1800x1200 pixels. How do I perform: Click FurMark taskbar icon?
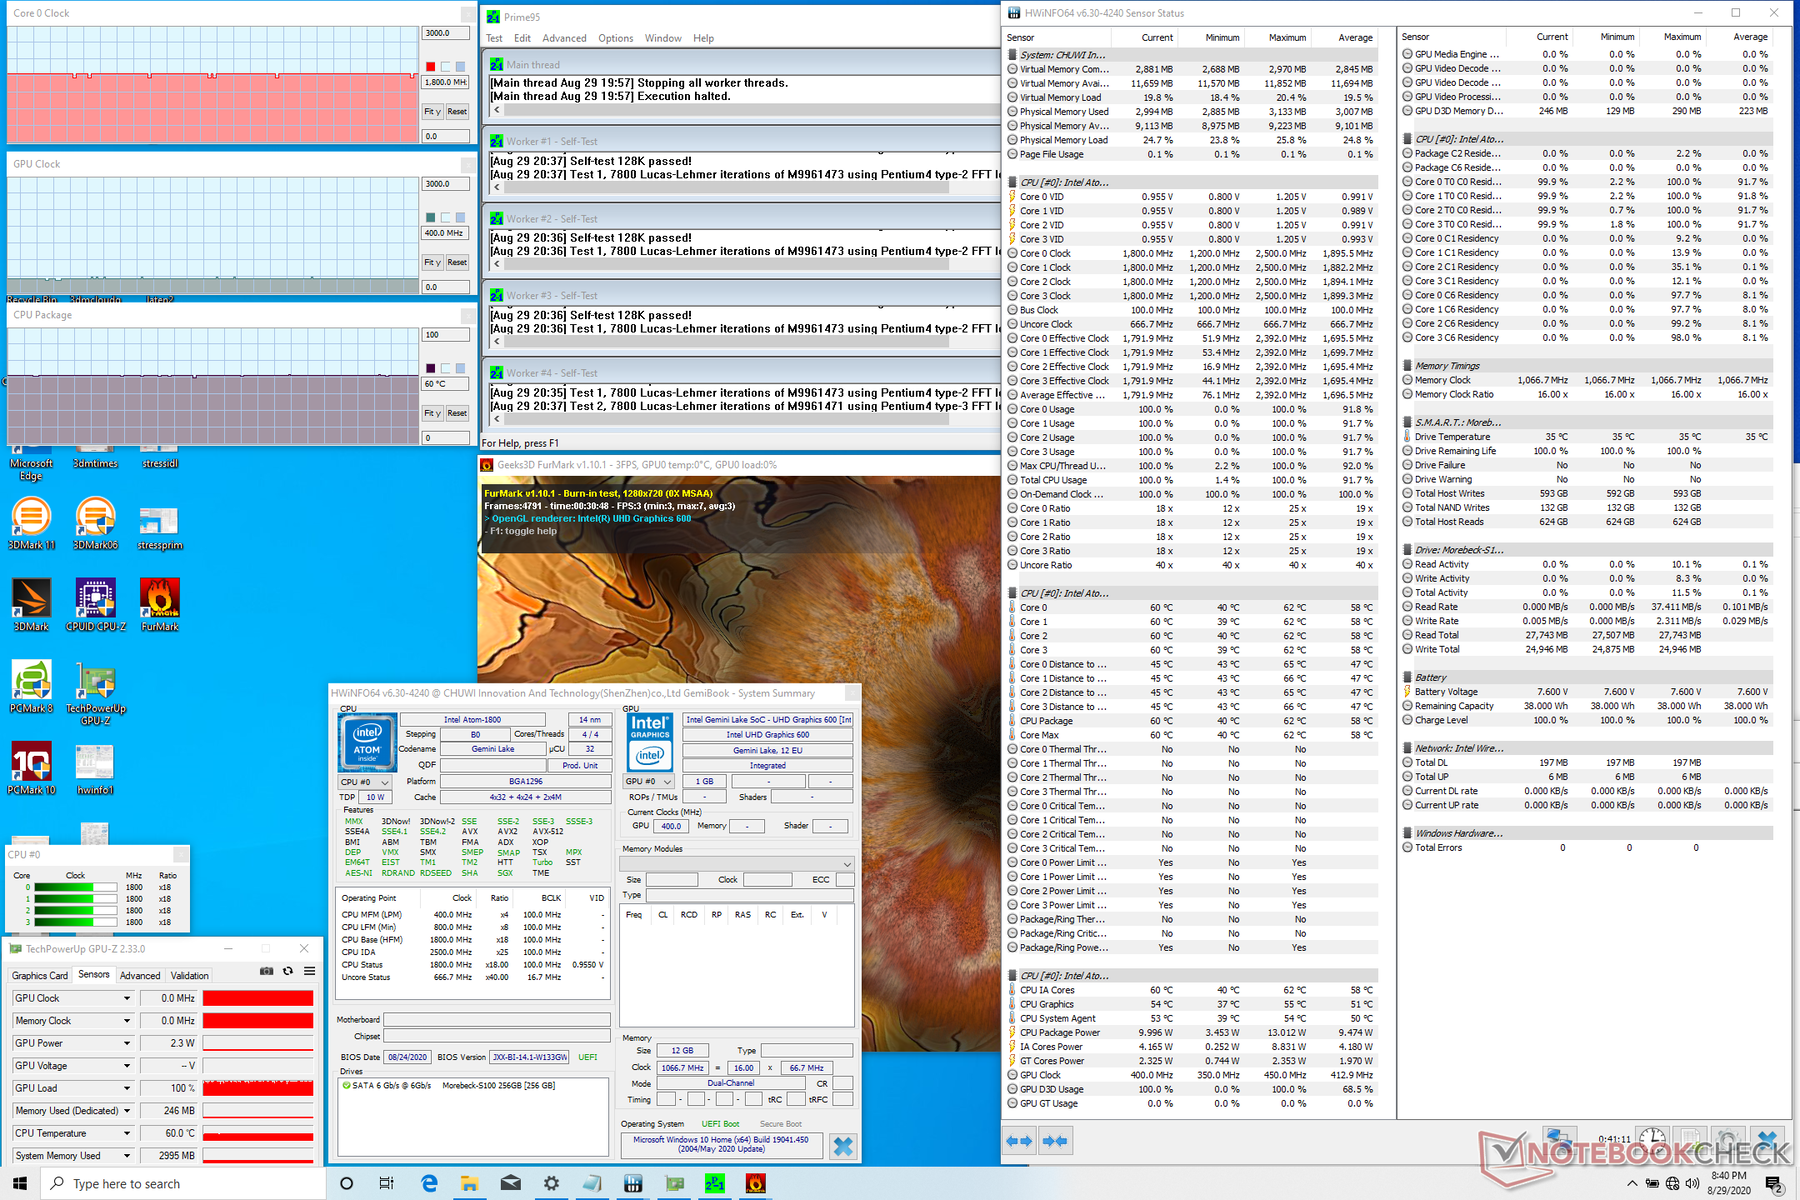[756, 1183]
